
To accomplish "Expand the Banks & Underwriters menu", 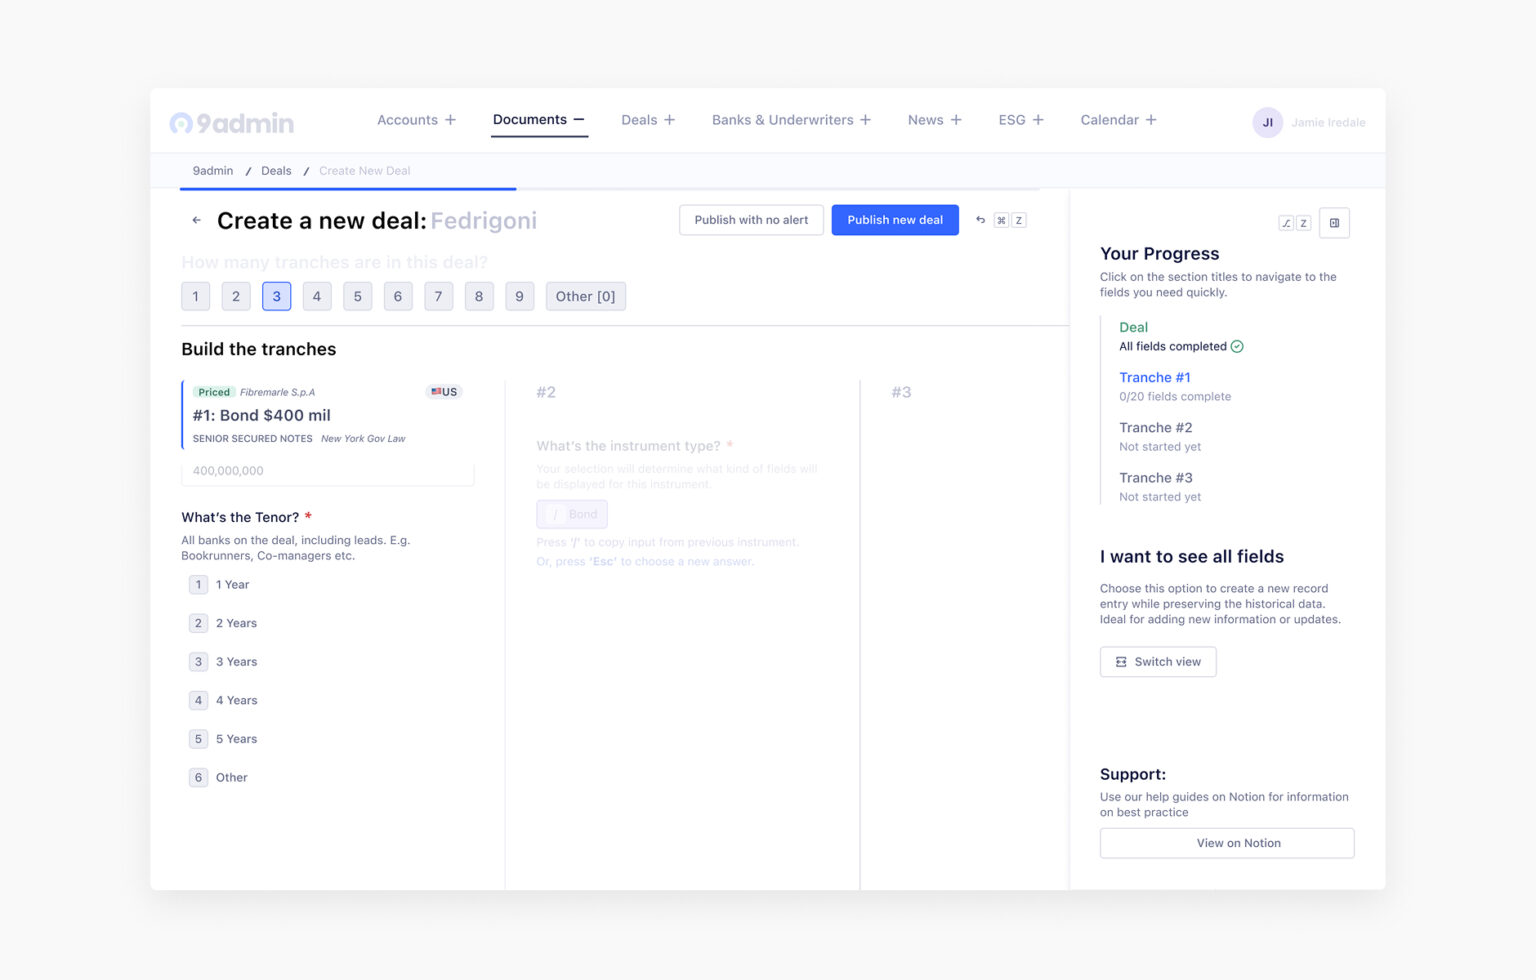I will [791, 120].
